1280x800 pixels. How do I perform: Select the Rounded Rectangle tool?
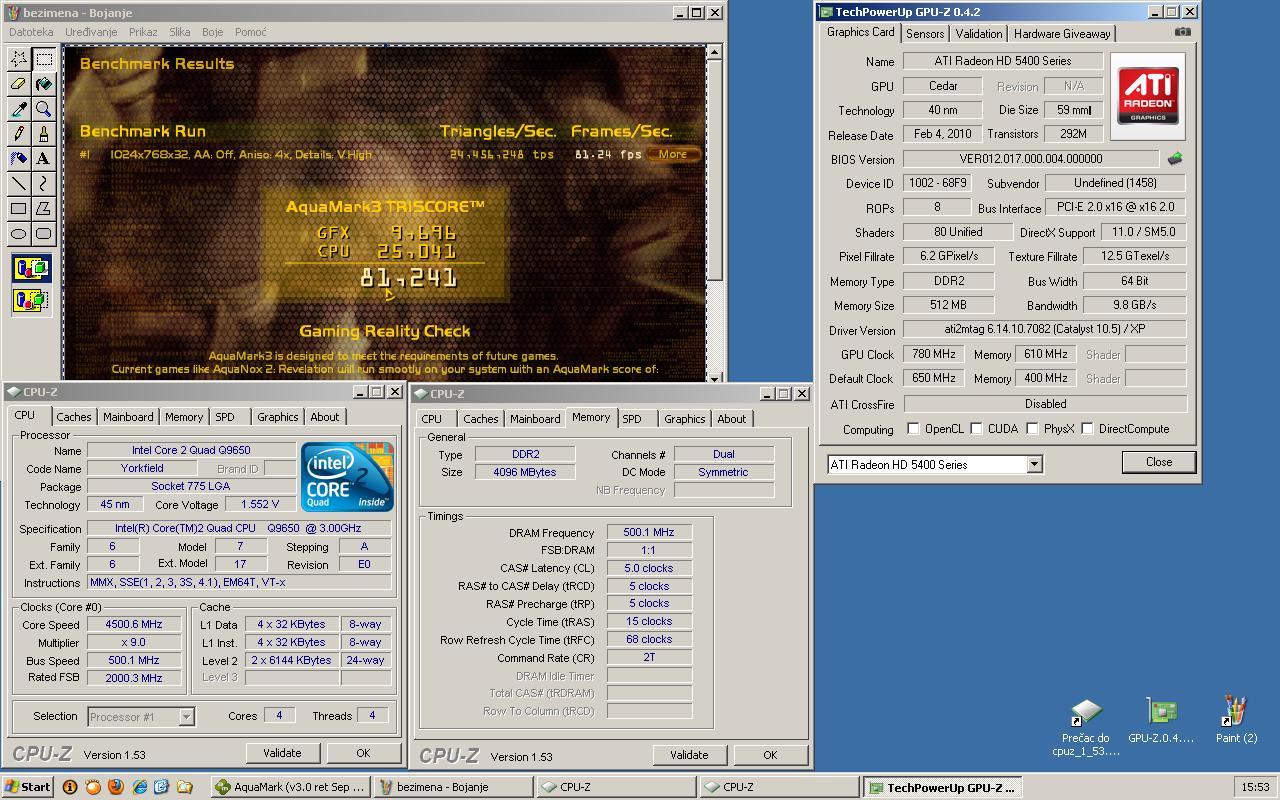click(x=44, y=234)
